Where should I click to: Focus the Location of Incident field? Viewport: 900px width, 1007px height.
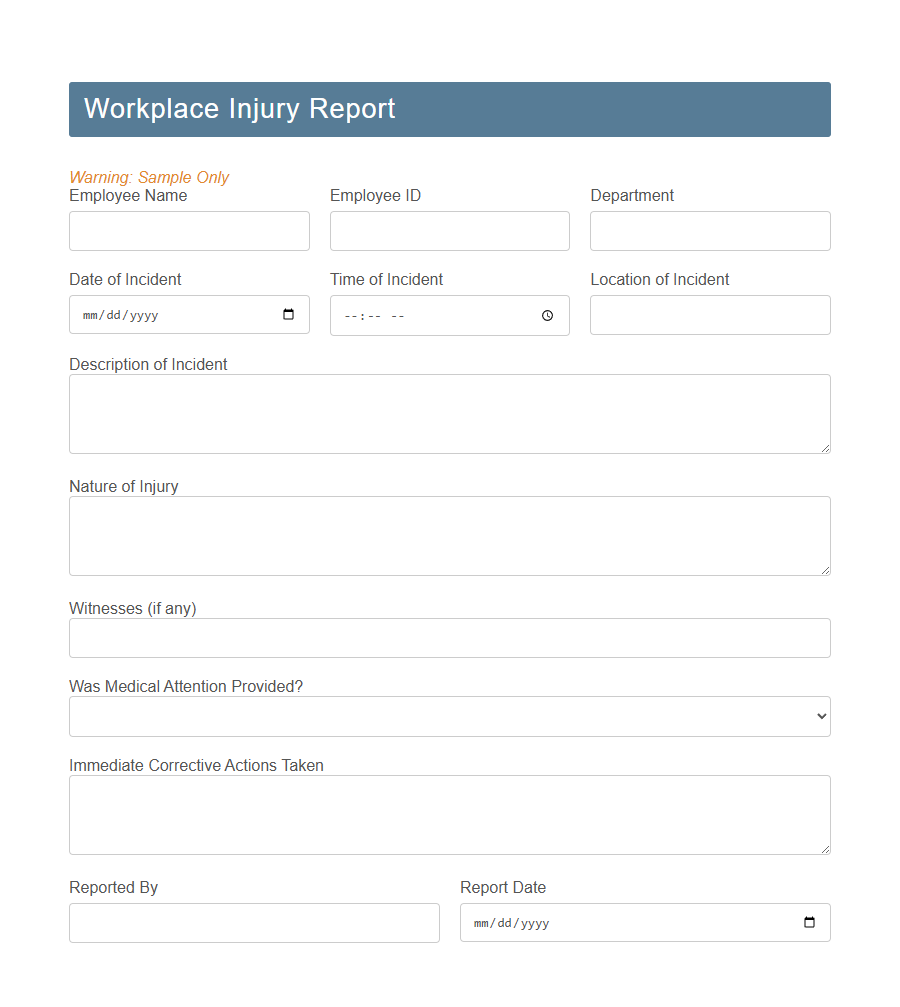coord(710,315)
